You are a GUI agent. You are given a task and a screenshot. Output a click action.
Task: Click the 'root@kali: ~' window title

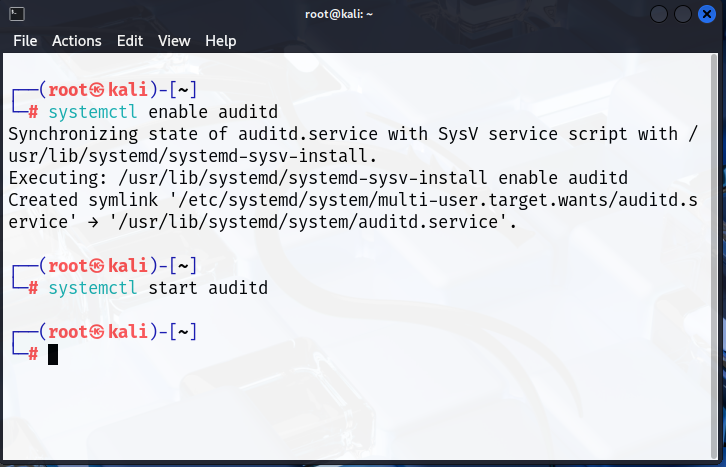tap(339, 14)
